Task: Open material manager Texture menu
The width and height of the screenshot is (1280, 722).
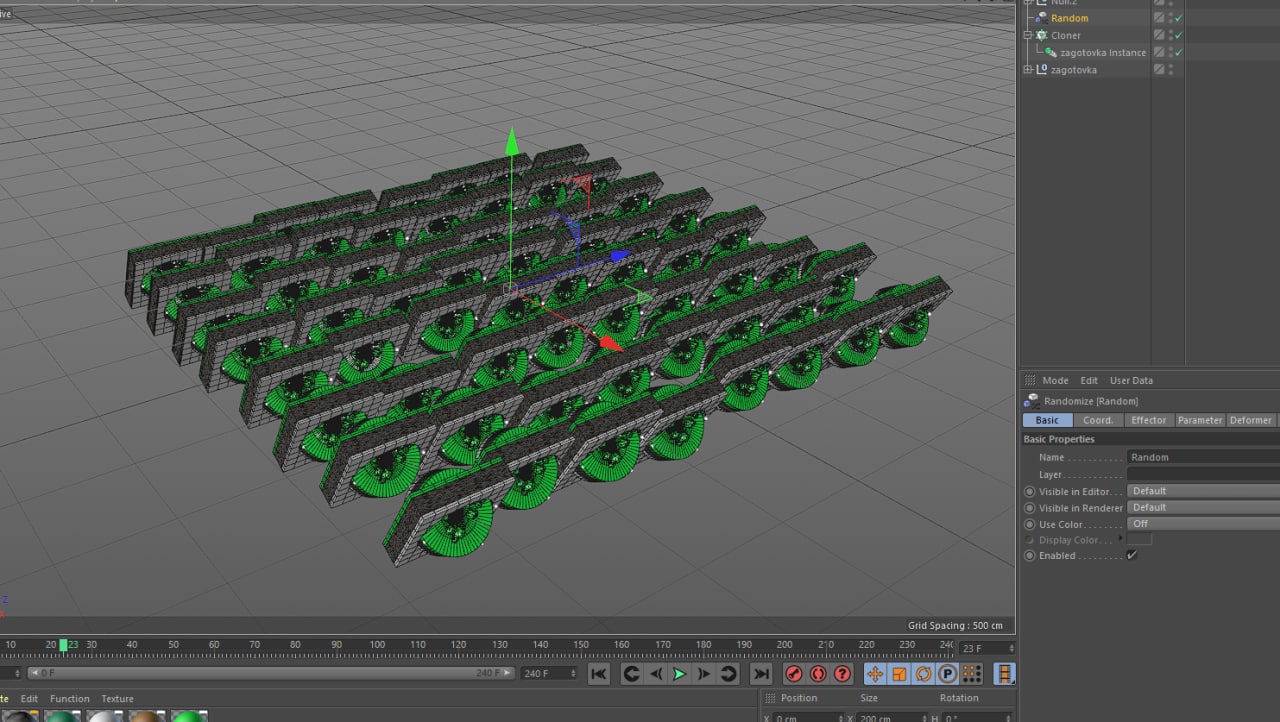Action: click(117, 699)
